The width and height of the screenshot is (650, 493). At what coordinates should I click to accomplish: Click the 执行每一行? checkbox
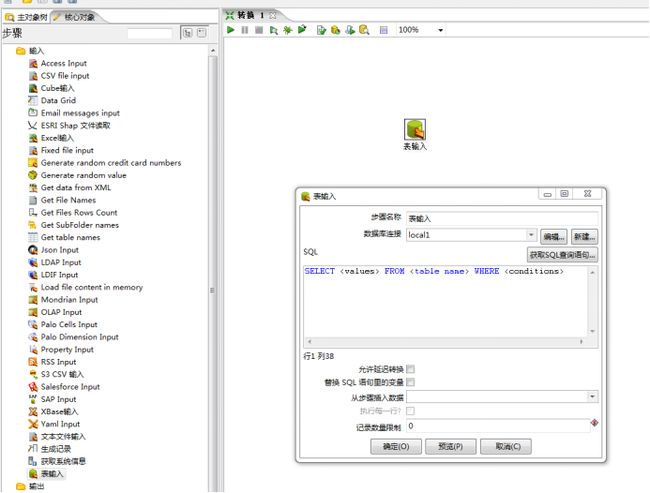(x=410, y=411)
